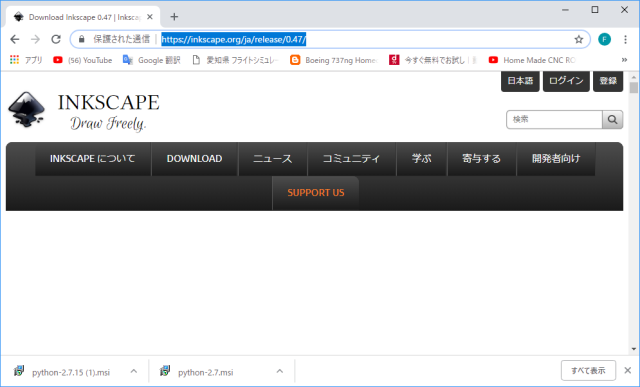Click the padlock secure-connection icon

coord(82,39)
